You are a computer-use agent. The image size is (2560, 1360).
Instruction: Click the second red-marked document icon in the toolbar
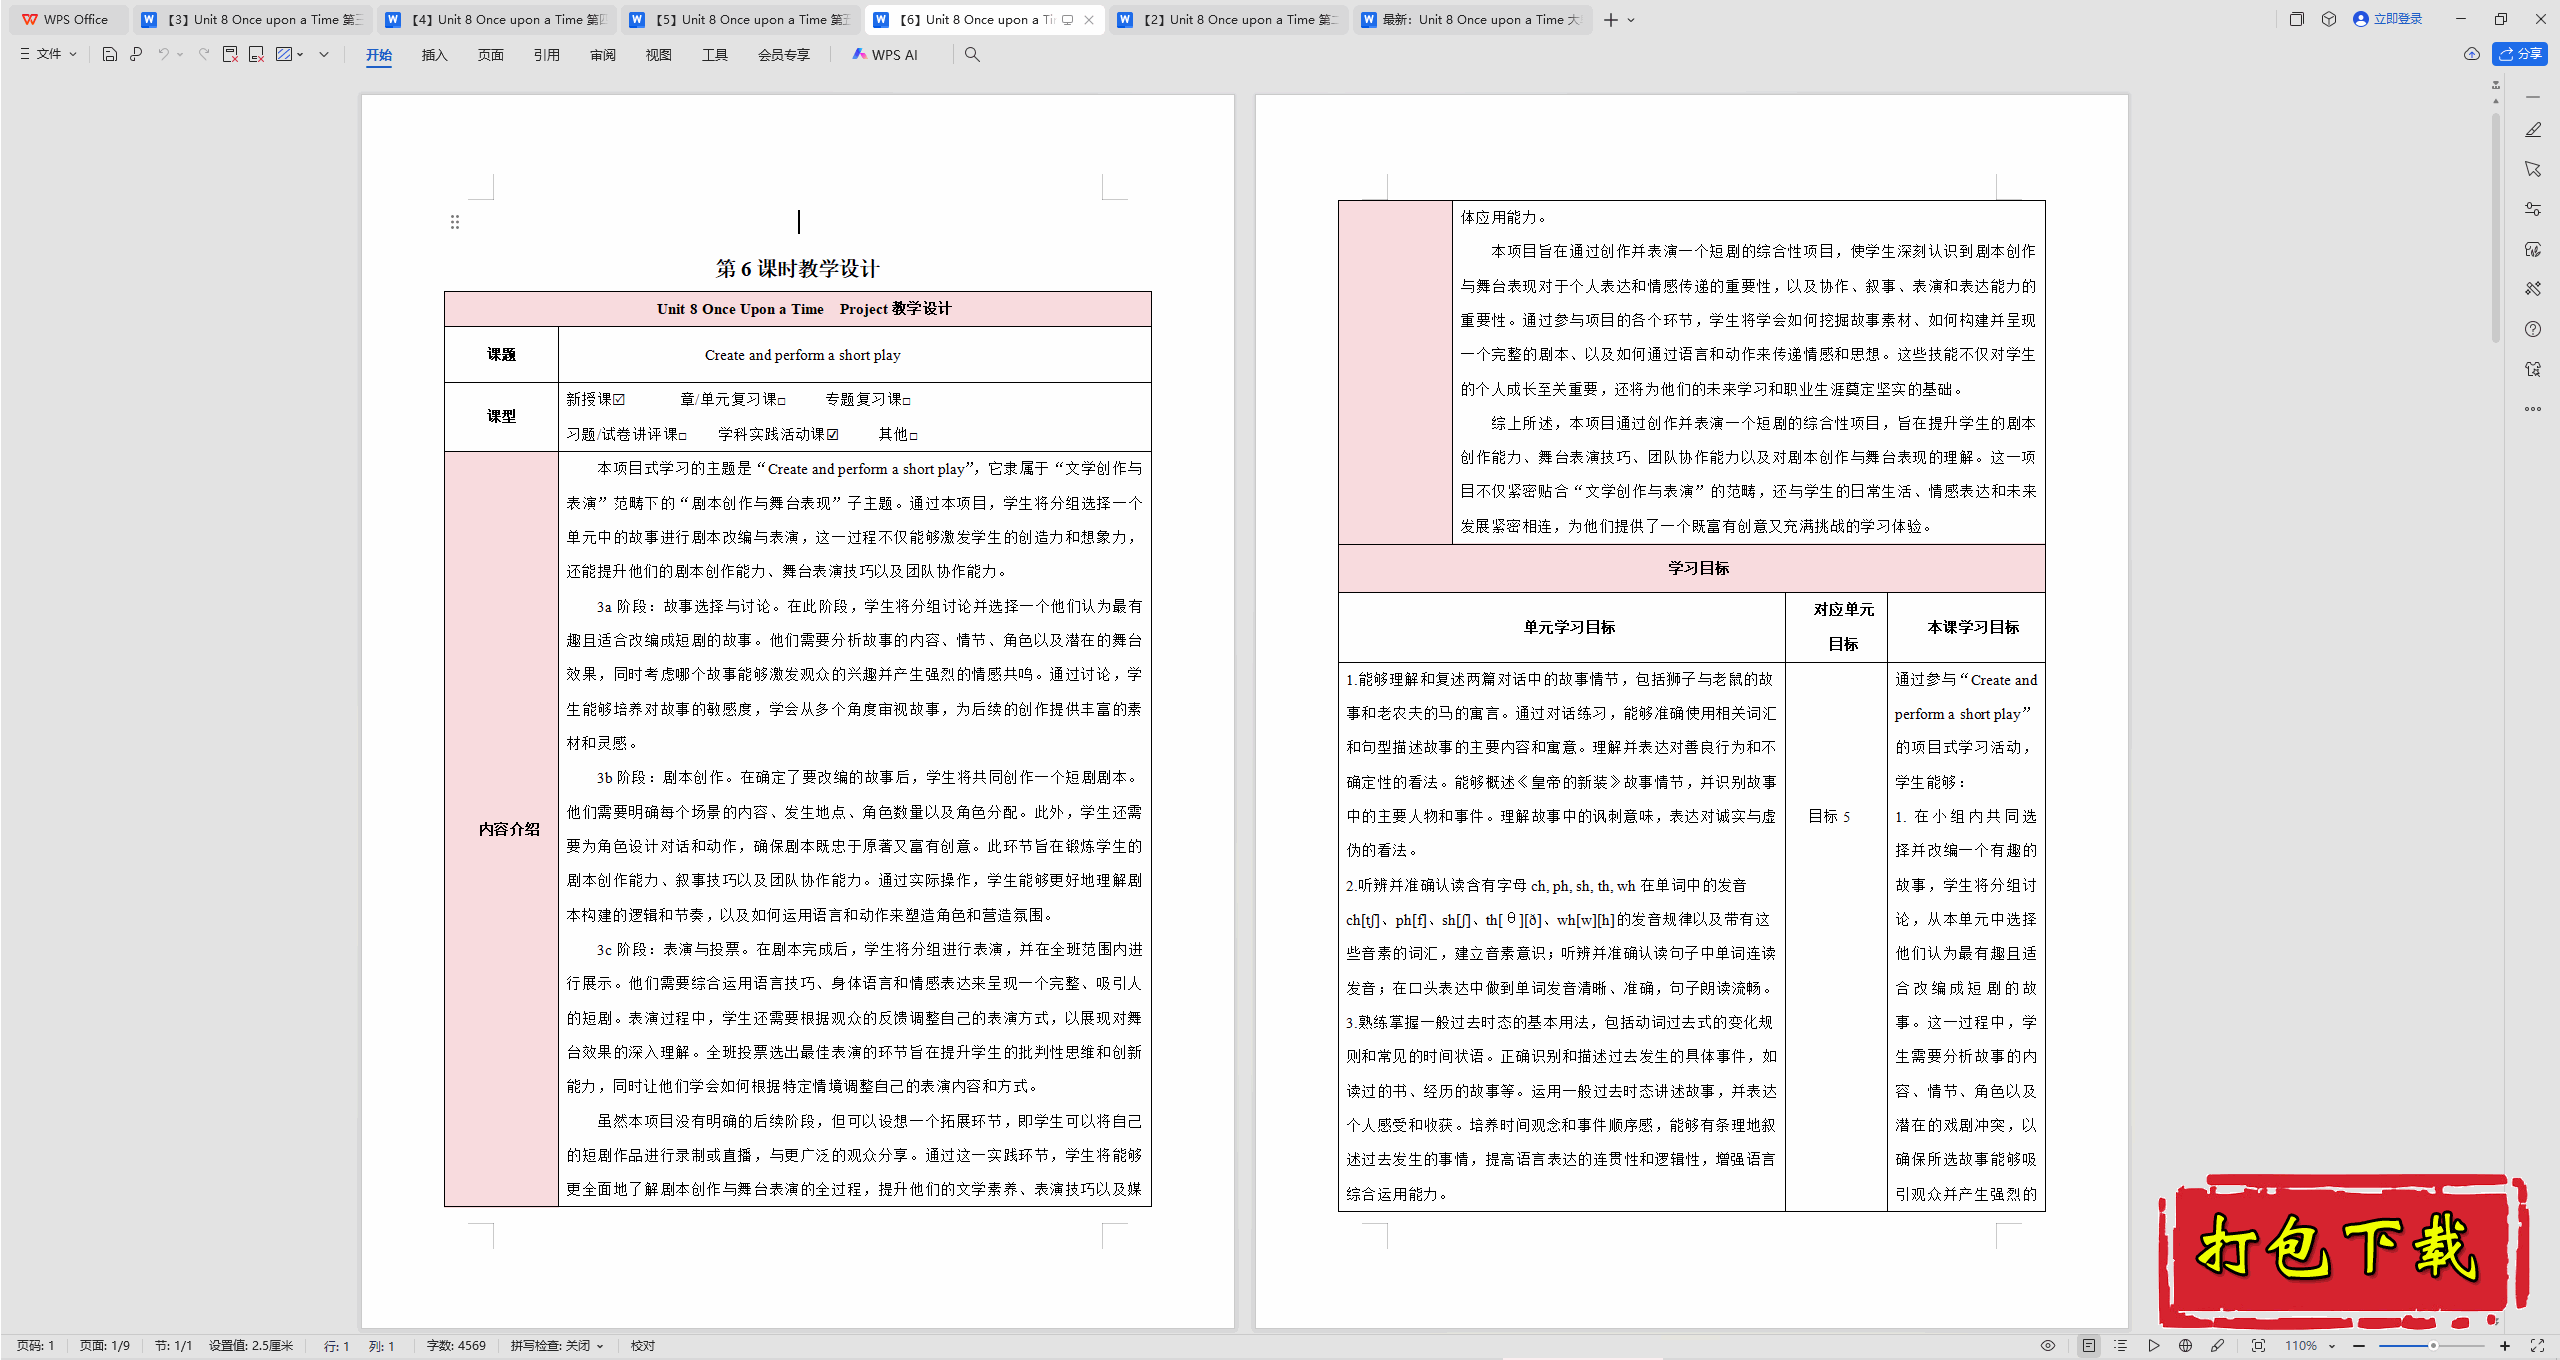256,54
